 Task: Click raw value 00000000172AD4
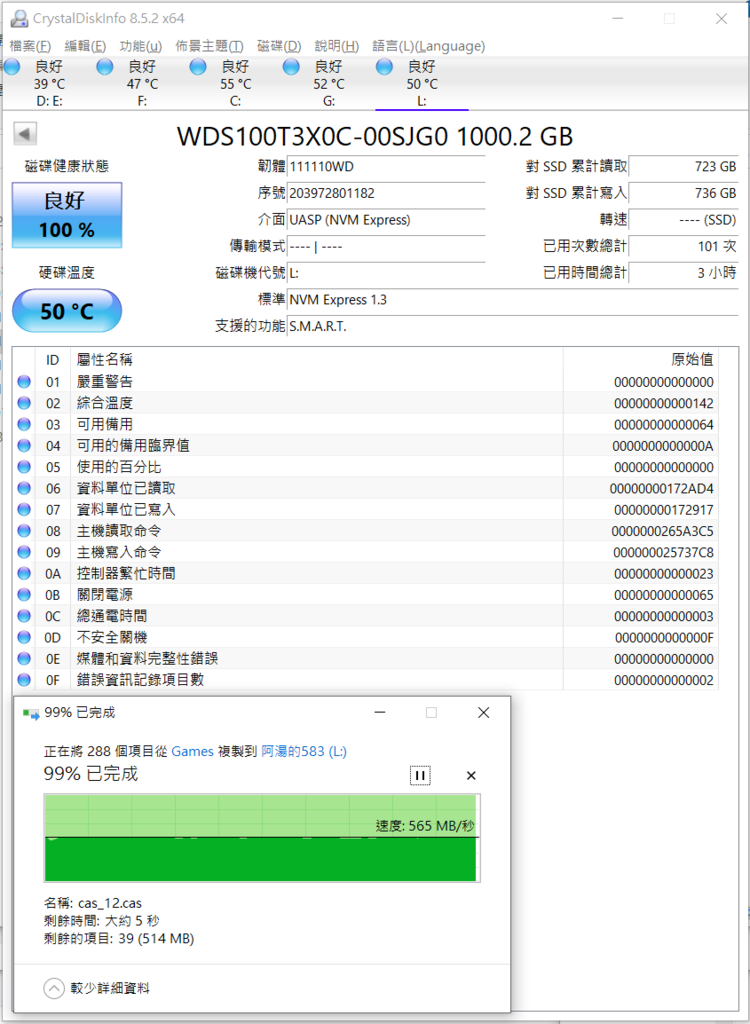(x=661, y=488)
